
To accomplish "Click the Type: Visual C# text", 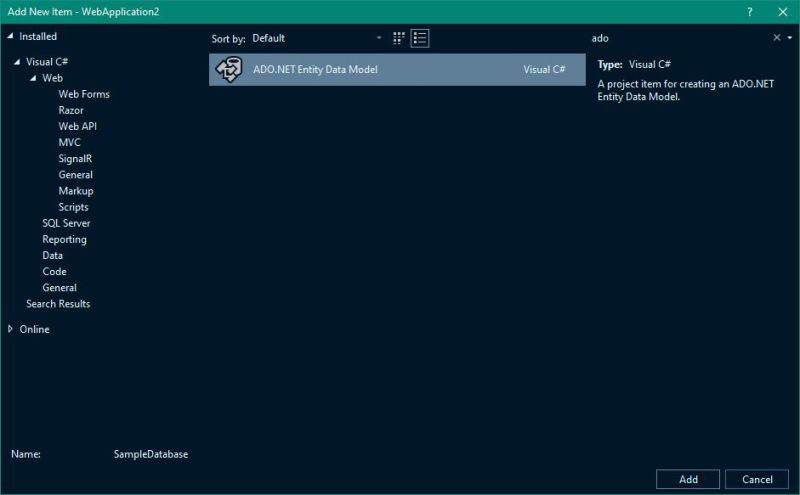I will click(x=634, y=64).
